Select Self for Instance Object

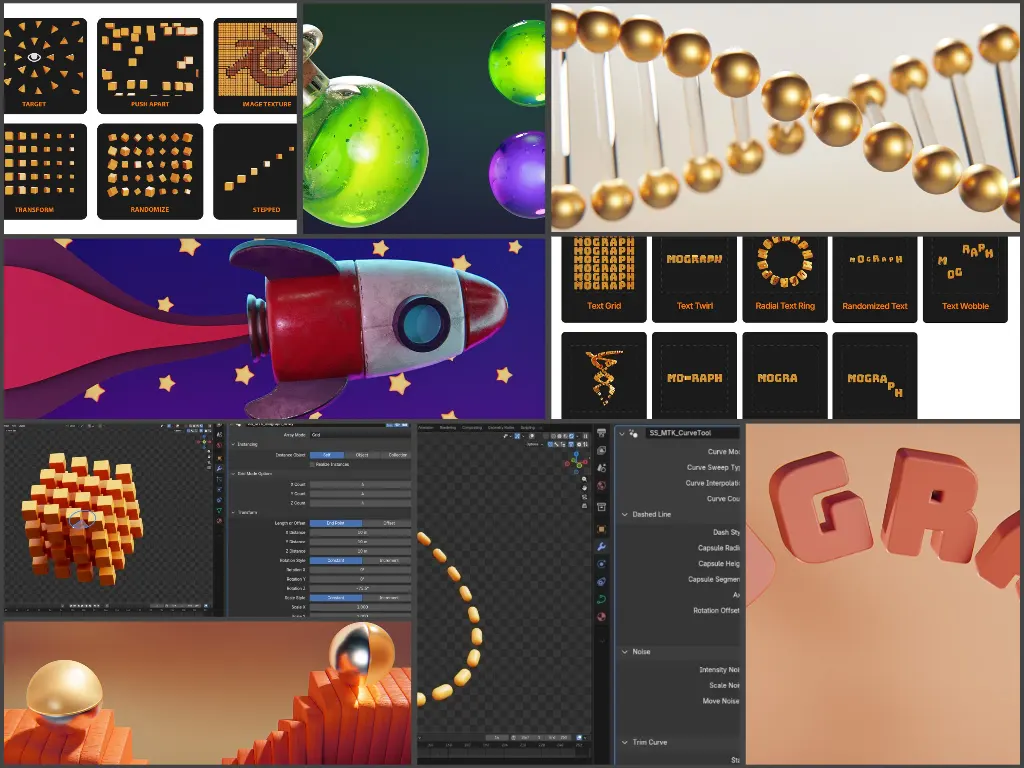(327, 455)
